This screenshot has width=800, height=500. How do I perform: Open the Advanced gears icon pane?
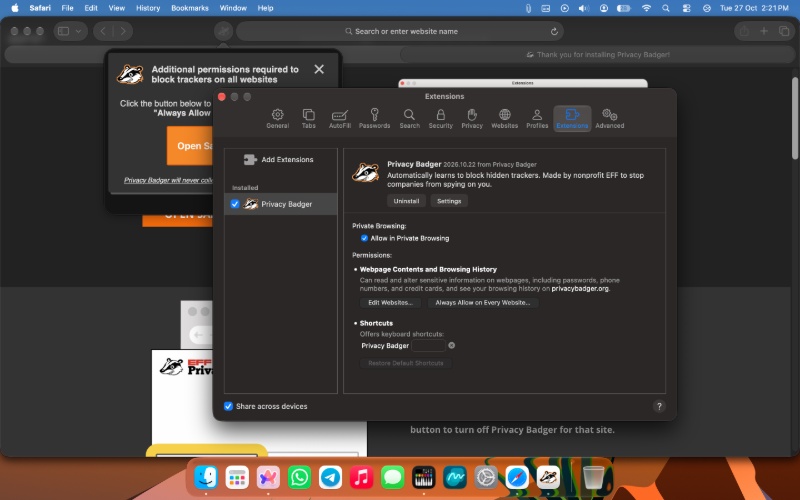point(609,118)
